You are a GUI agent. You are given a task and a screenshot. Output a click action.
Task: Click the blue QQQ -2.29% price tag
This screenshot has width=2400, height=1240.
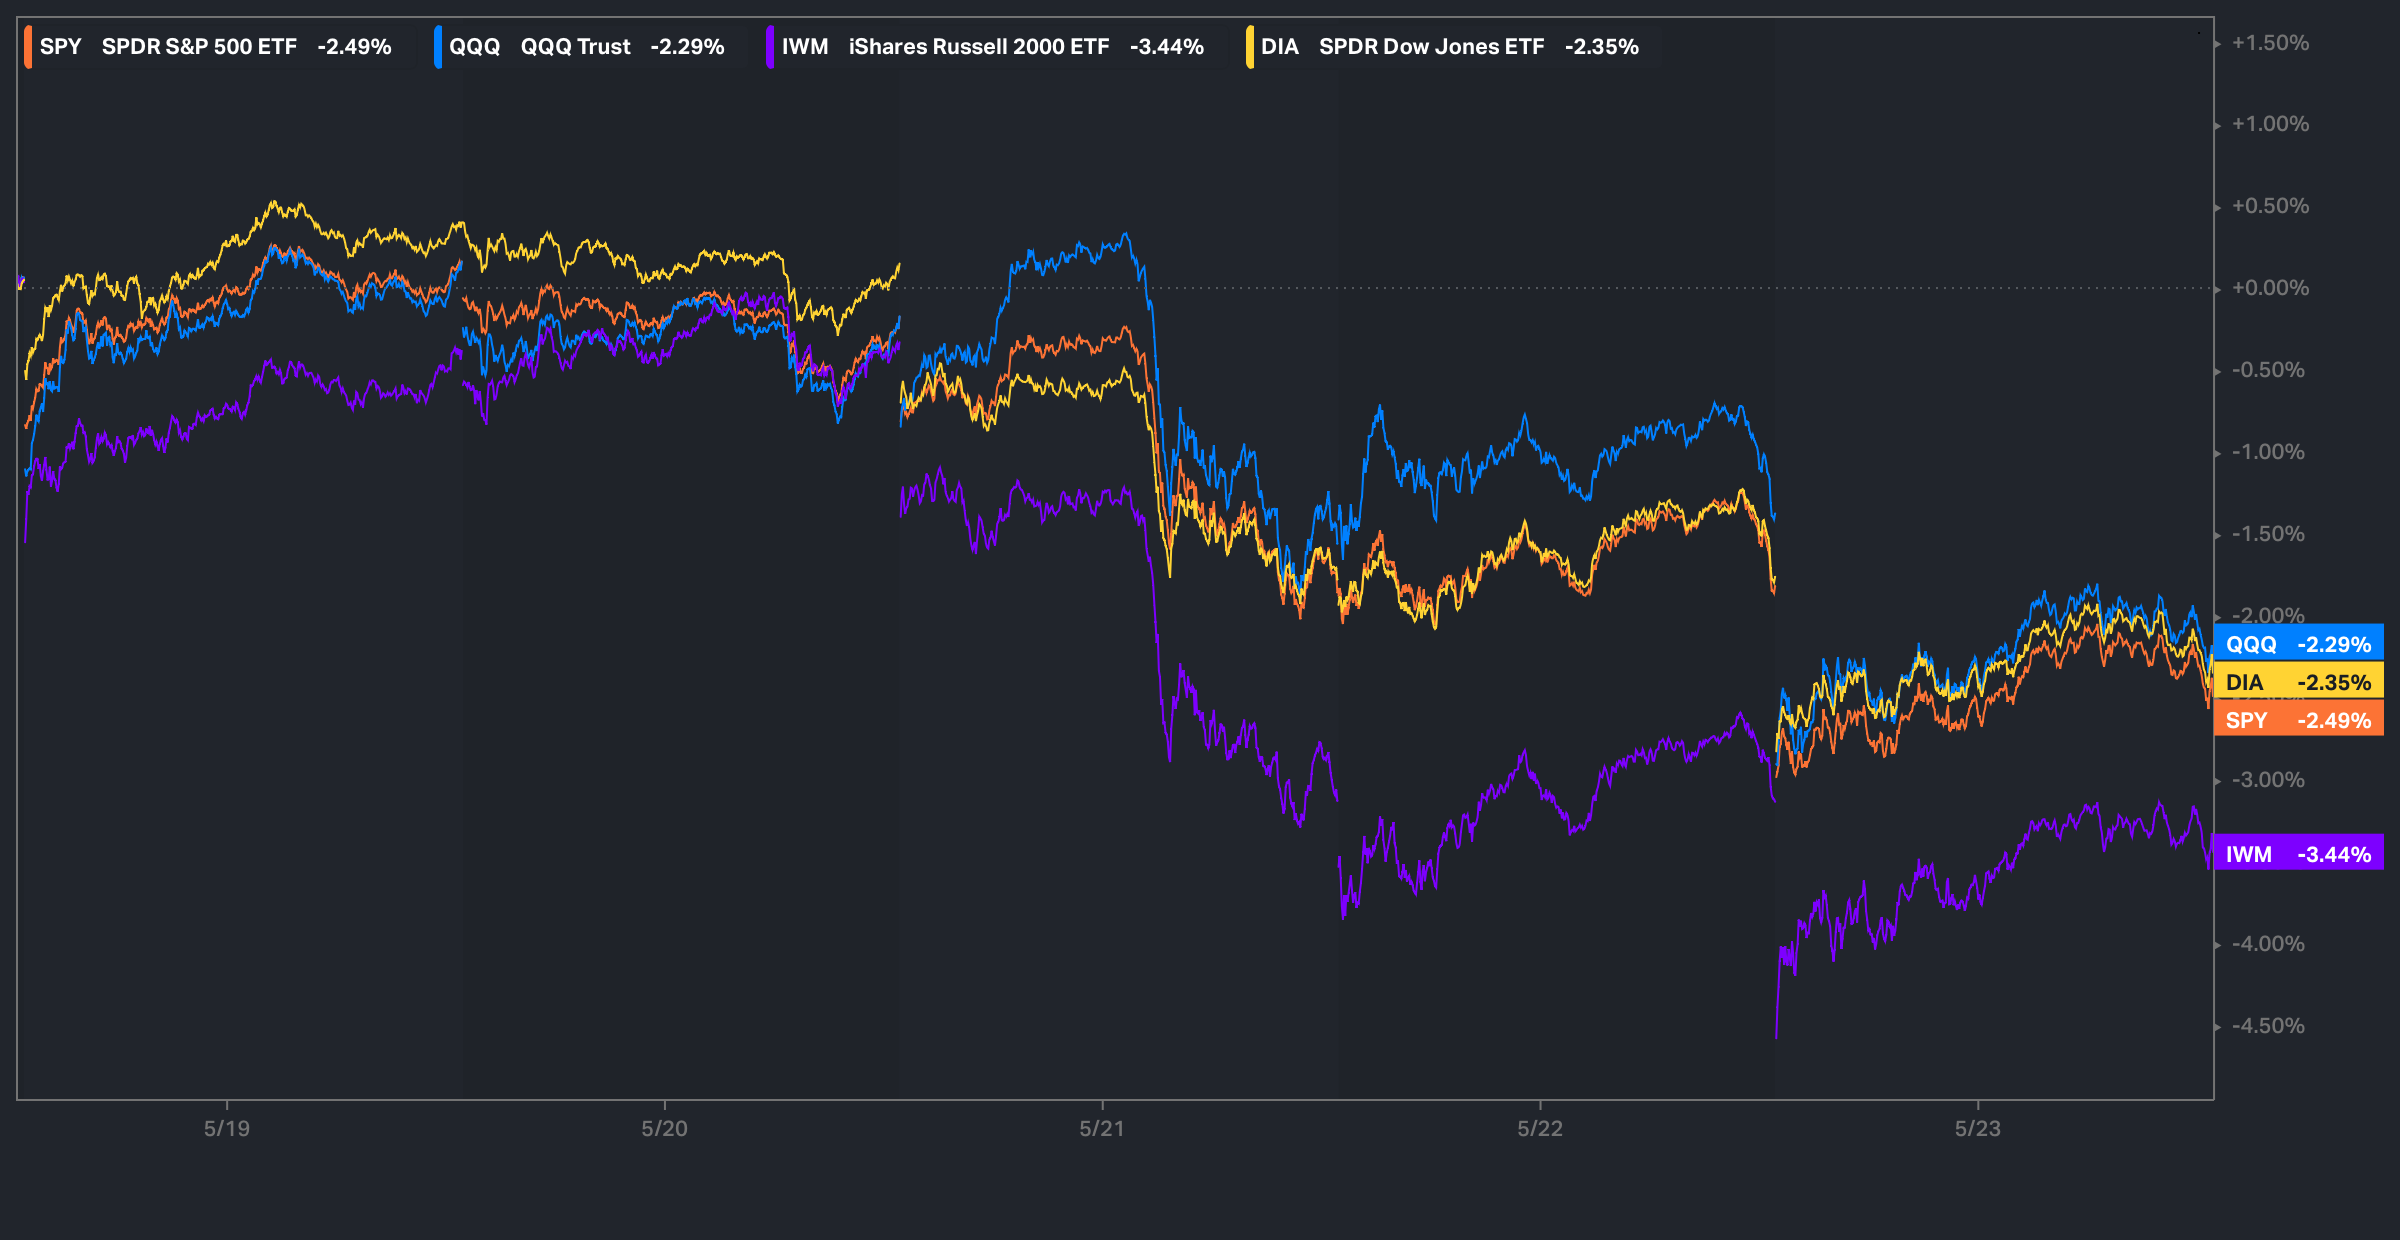[2298, 644]
